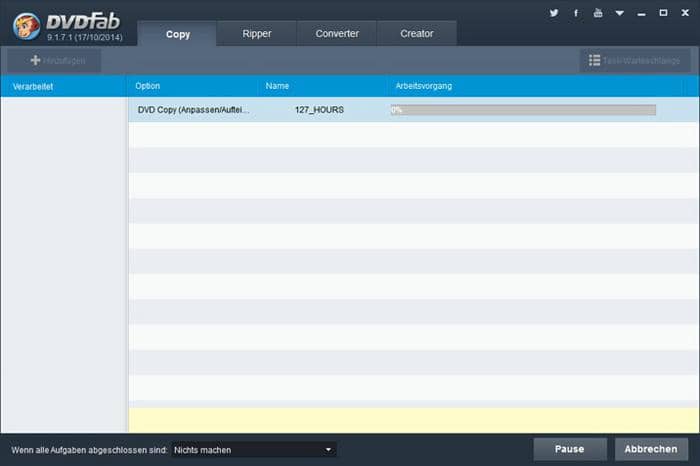Switch to the Ripper tab

point(257,33)
